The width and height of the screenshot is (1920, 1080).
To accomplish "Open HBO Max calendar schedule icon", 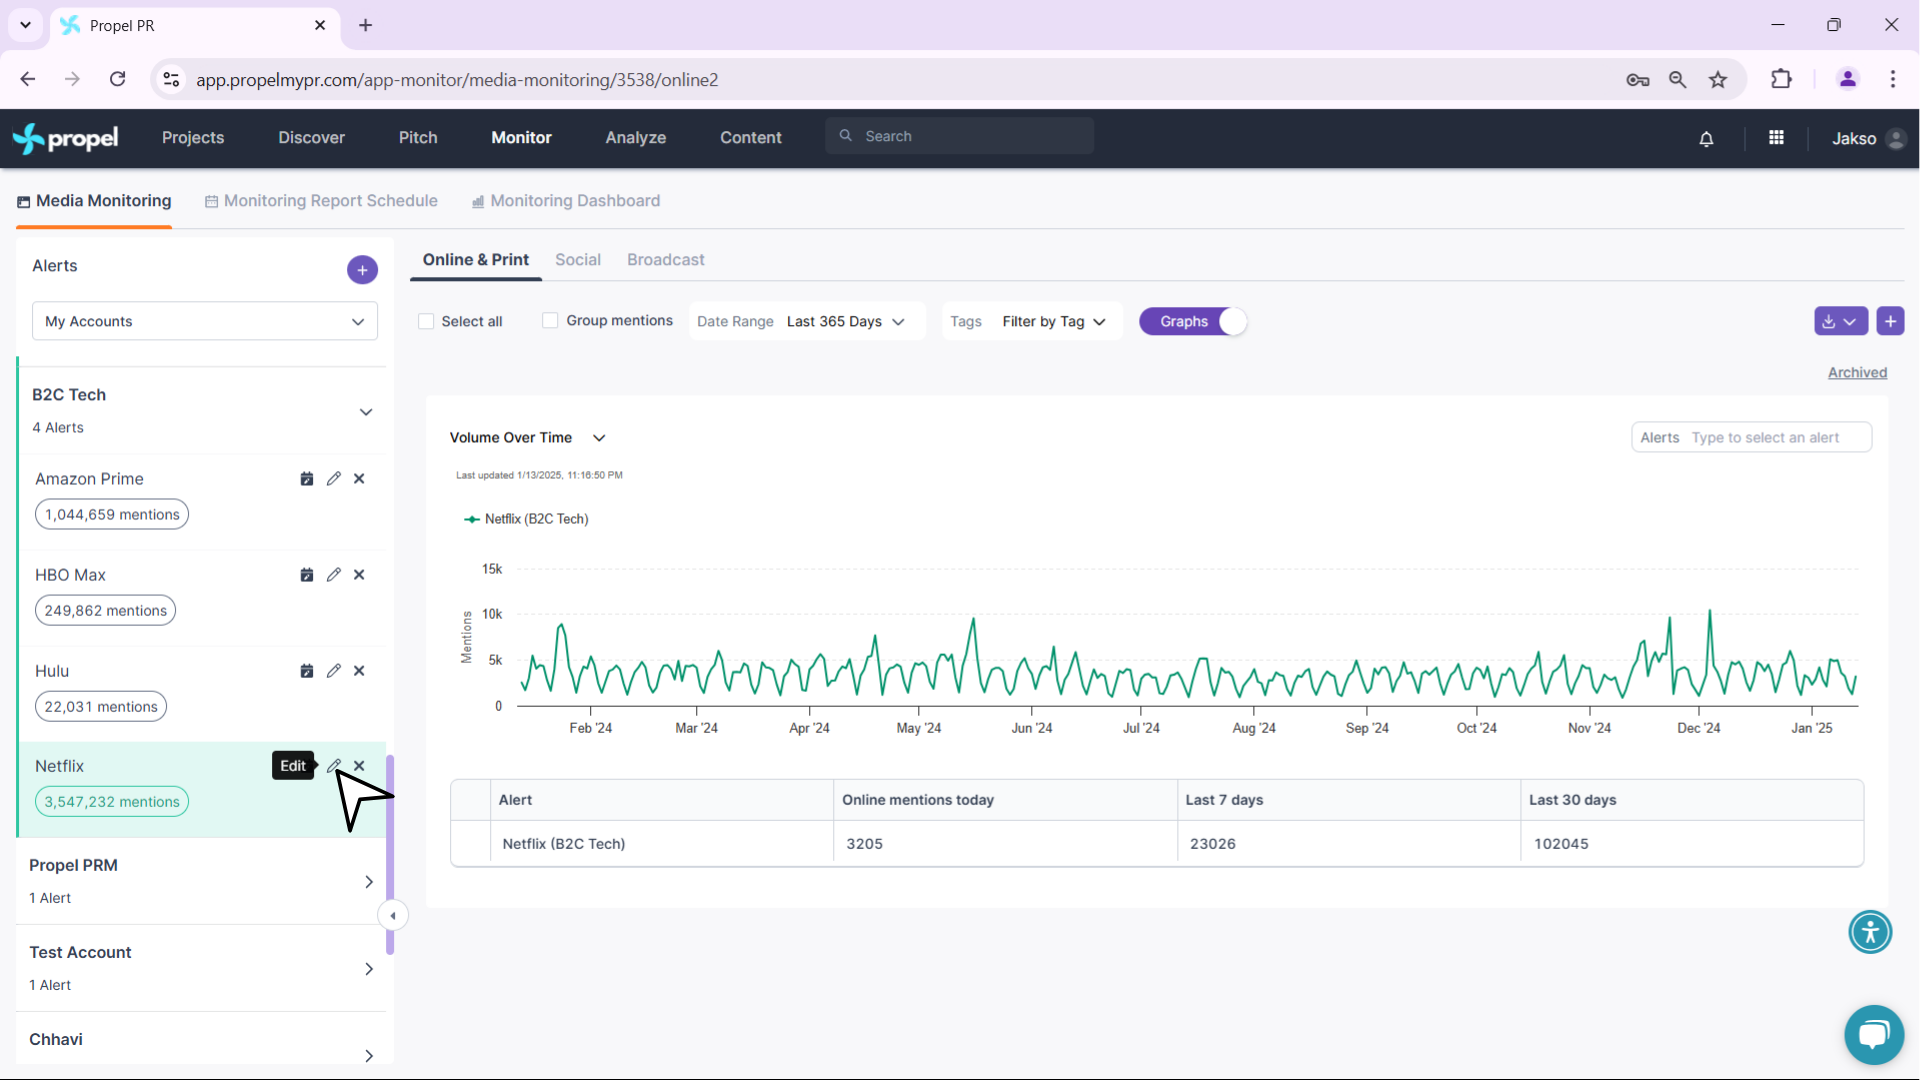I will click(x=307, y=575).
